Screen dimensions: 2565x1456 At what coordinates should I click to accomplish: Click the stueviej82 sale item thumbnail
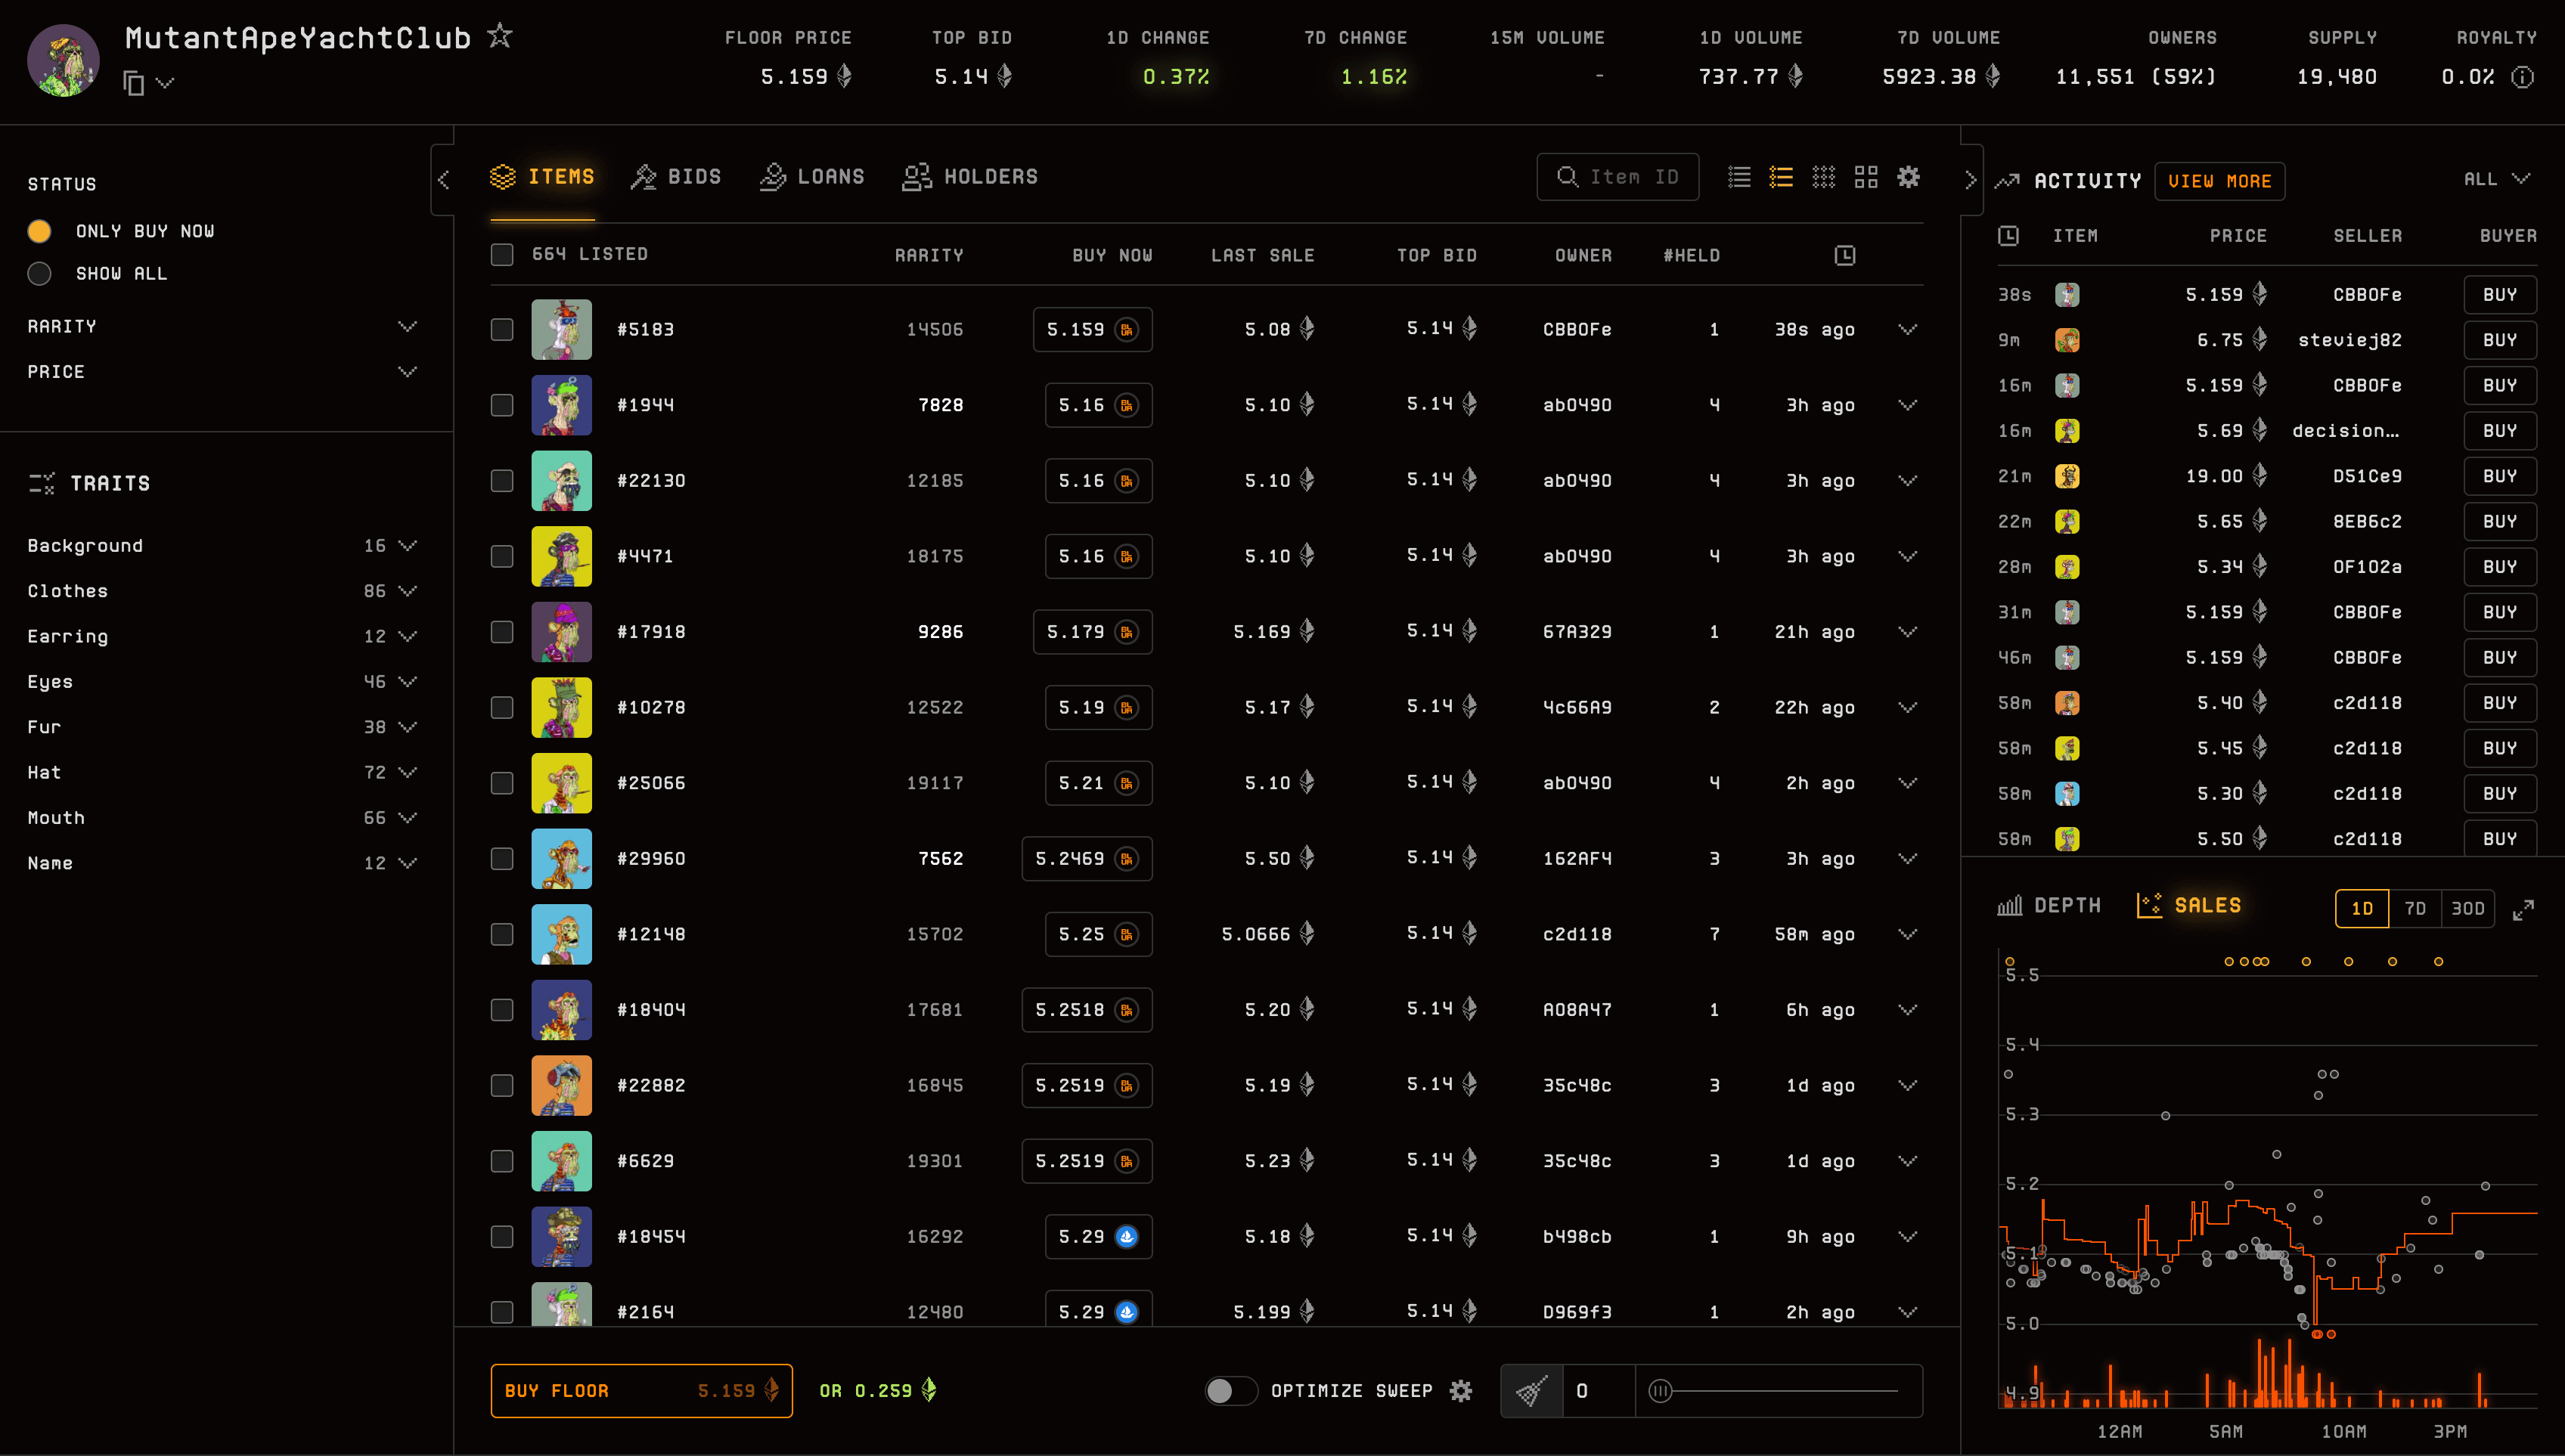[x=2067, y=340]
